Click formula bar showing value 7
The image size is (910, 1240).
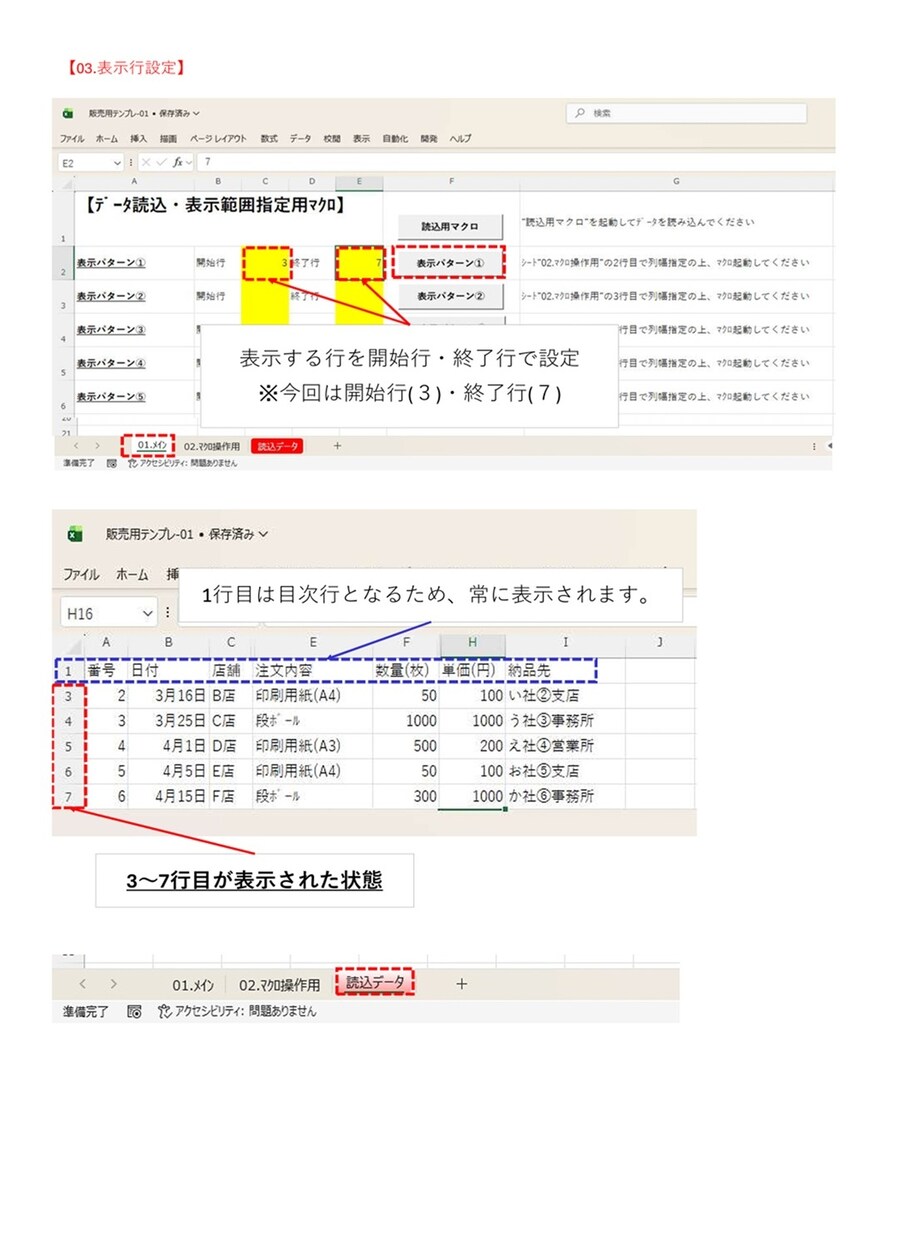(x=515, y=161)
